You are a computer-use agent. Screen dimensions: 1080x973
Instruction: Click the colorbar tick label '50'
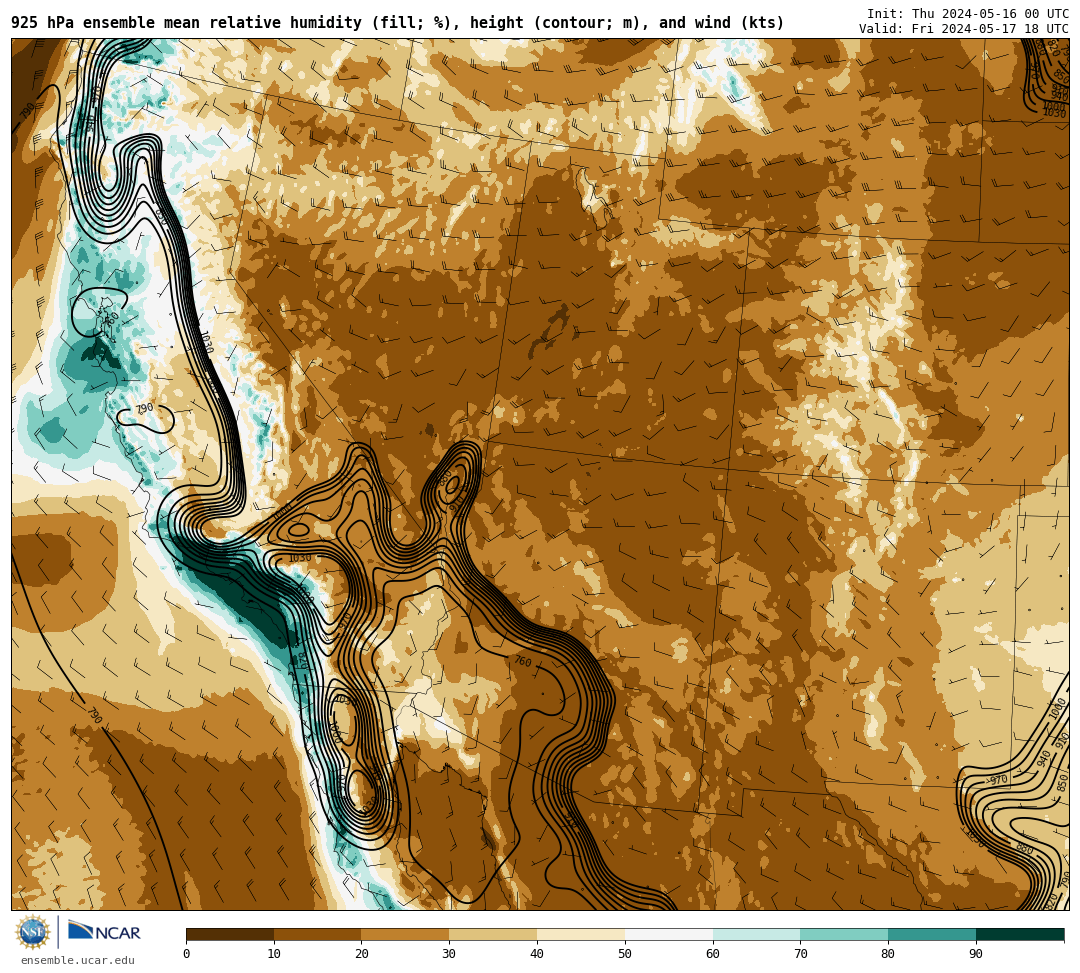pos(625,954)
